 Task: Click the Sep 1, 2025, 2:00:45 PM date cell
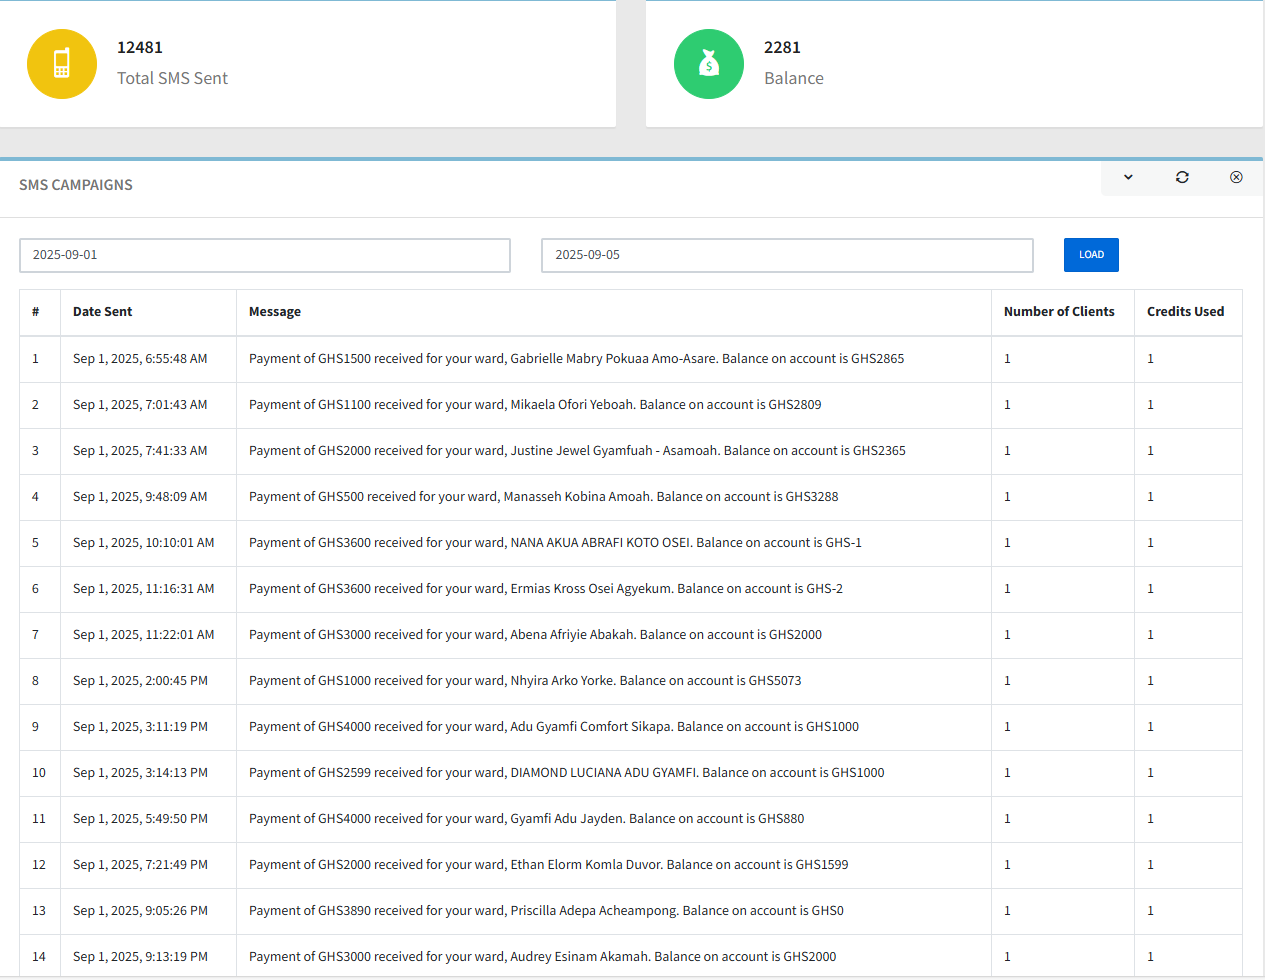tap(140, 681)
